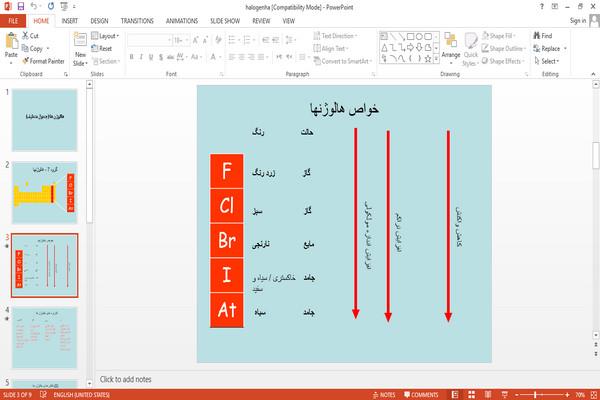
Task: Click the Numbering list icon
Action: click(x=247, y=40)
